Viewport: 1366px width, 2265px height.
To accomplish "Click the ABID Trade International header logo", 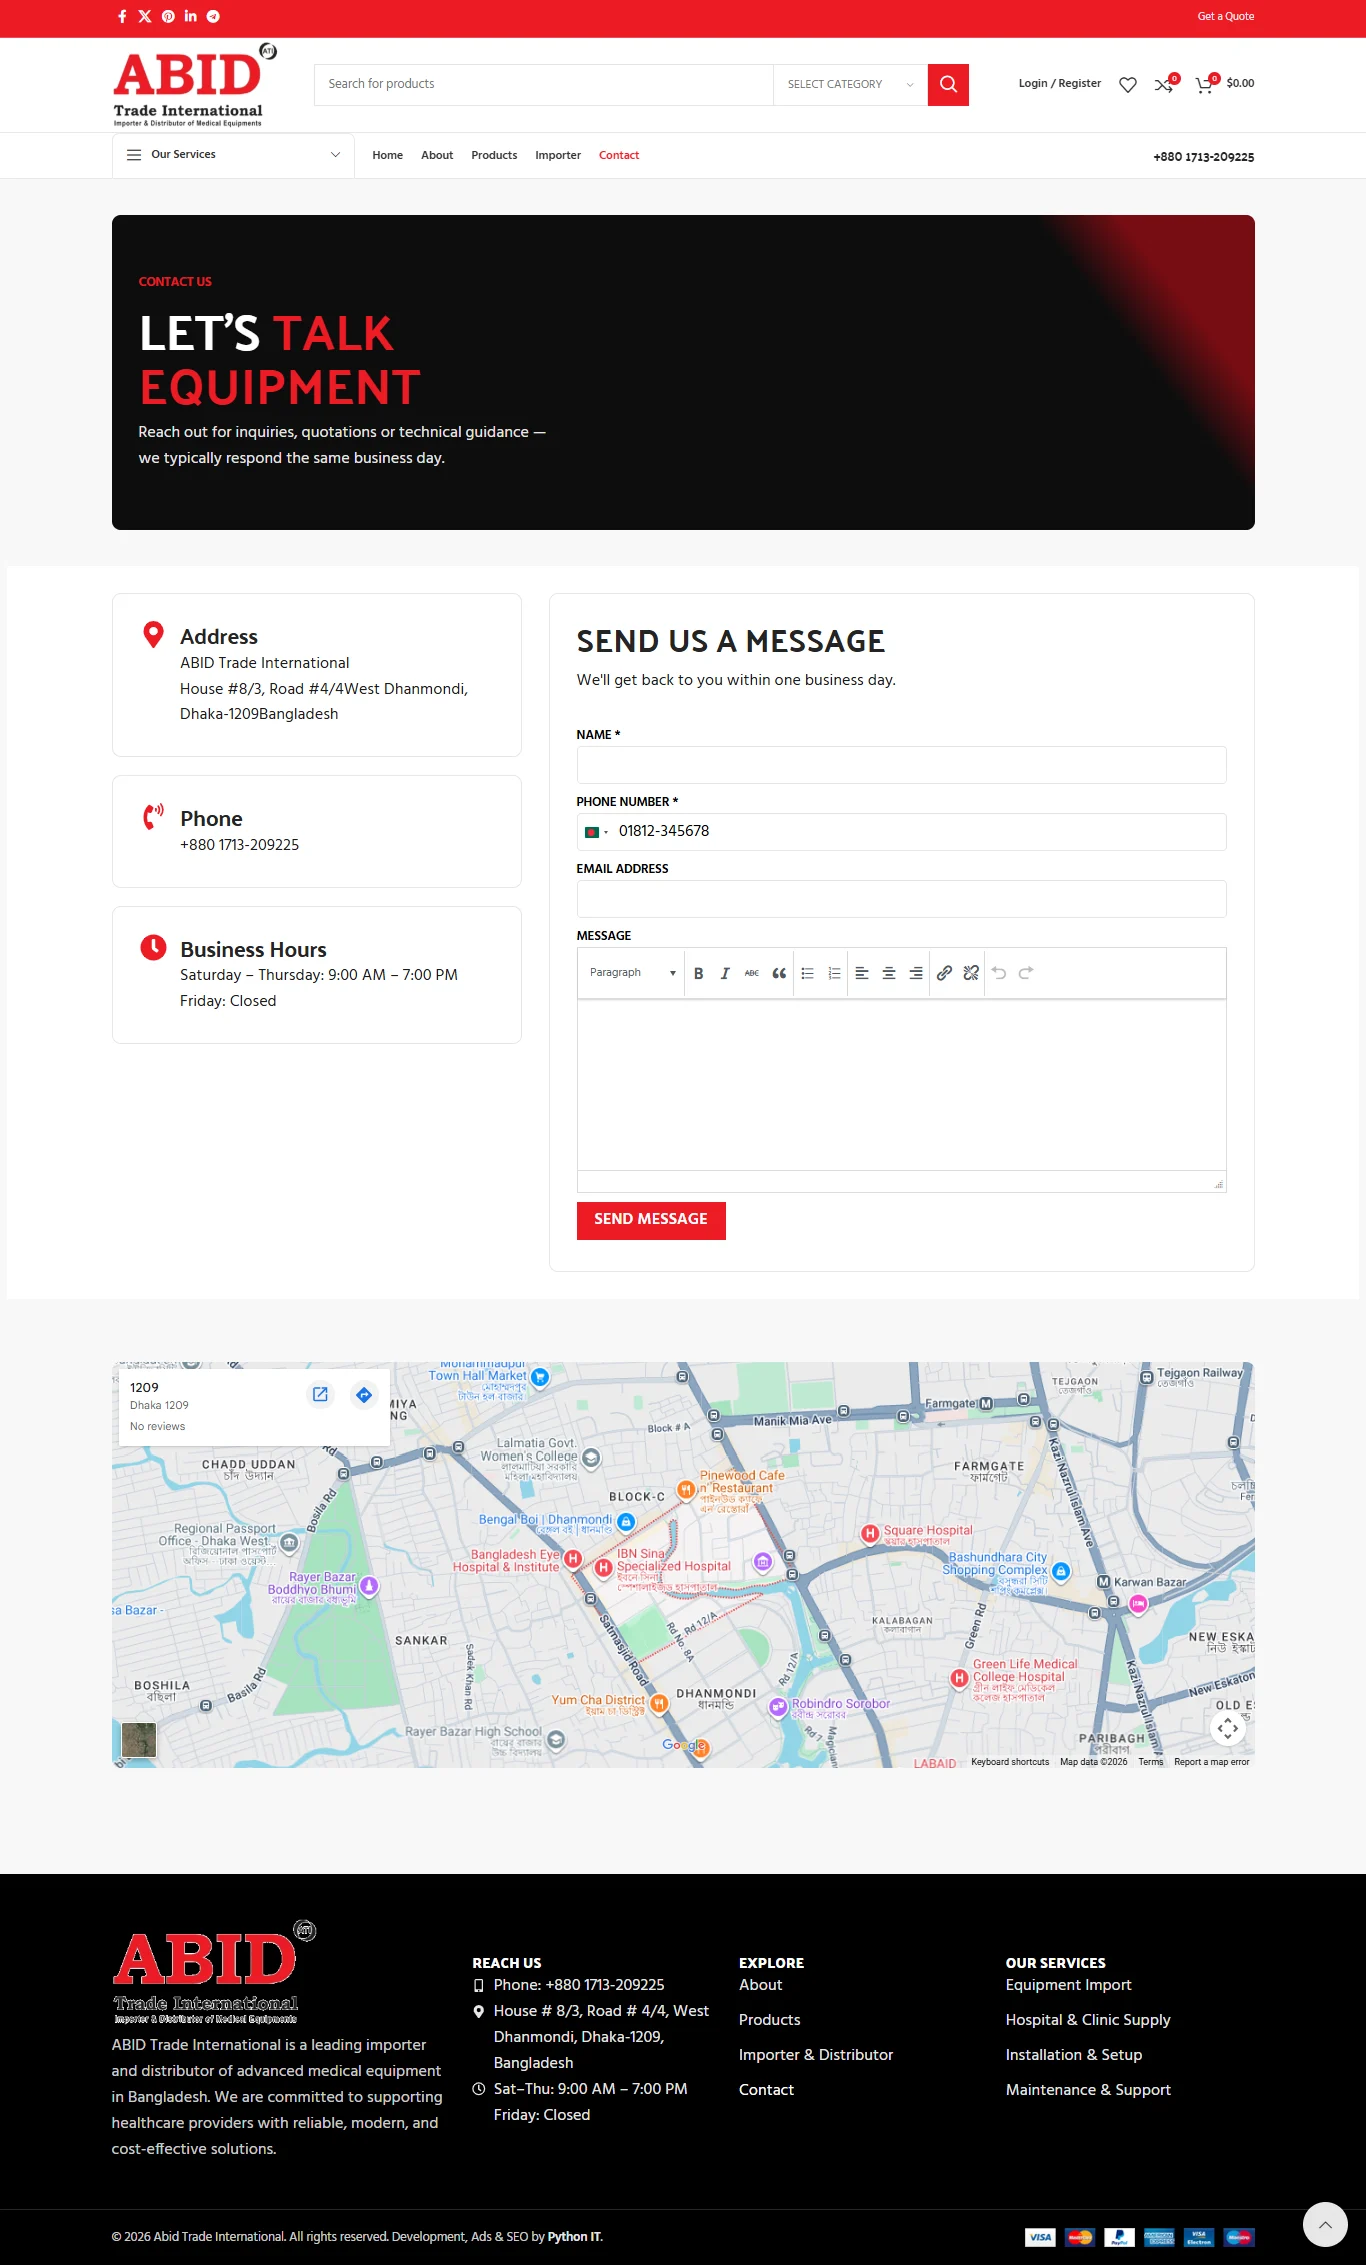I will (x=194, y=85).
